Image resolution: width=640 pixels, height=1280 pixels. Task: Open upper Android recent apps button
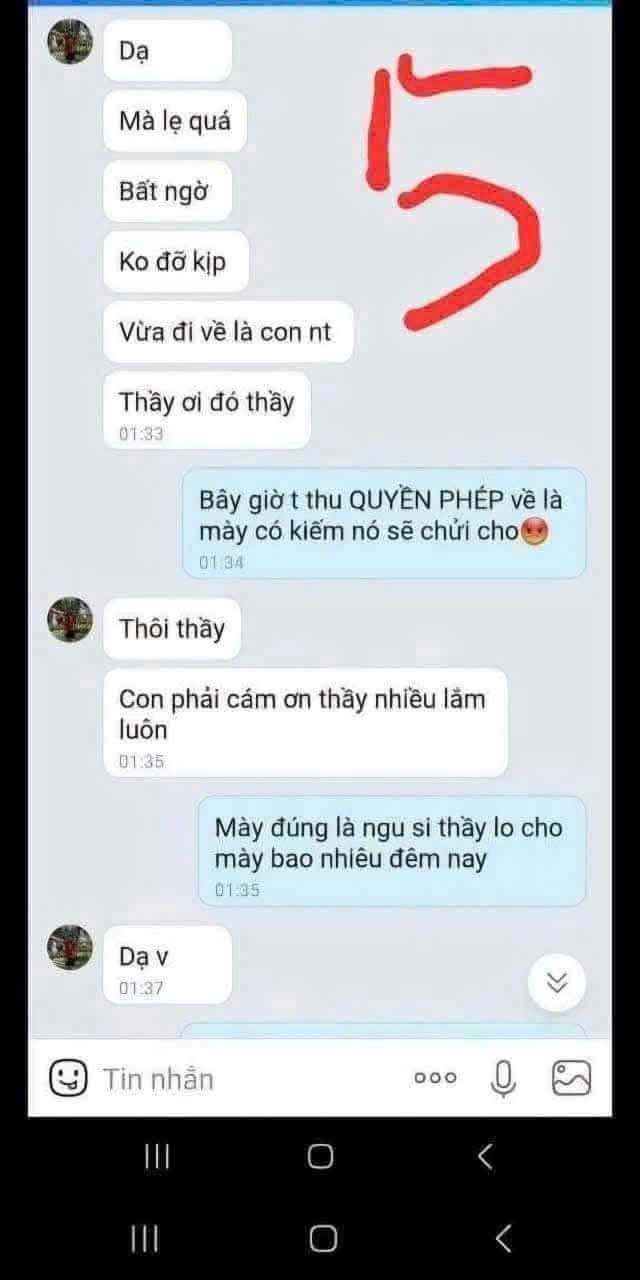tap(157, 1157)
